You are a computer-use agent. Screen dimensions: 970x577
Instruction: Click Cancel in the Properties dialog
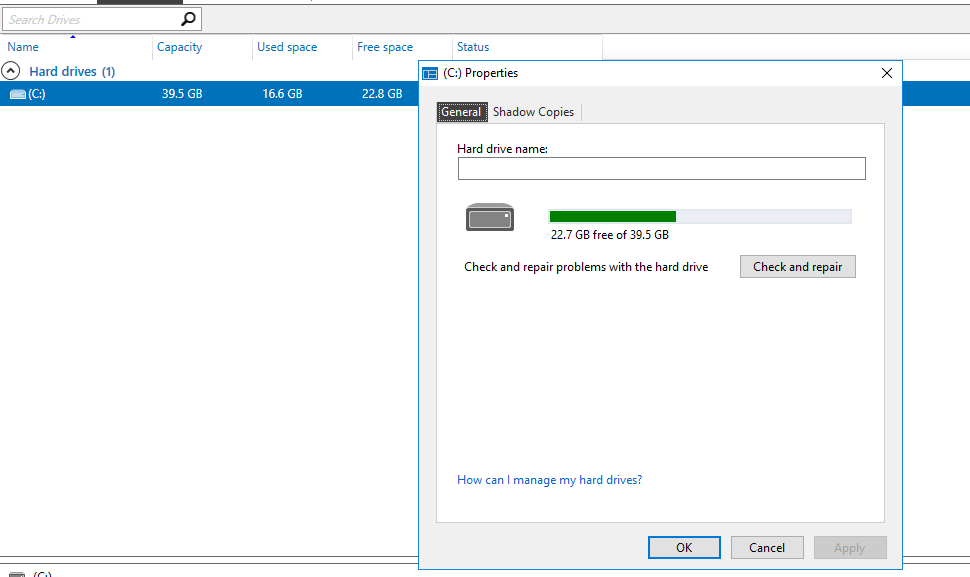tap(767, 547)
